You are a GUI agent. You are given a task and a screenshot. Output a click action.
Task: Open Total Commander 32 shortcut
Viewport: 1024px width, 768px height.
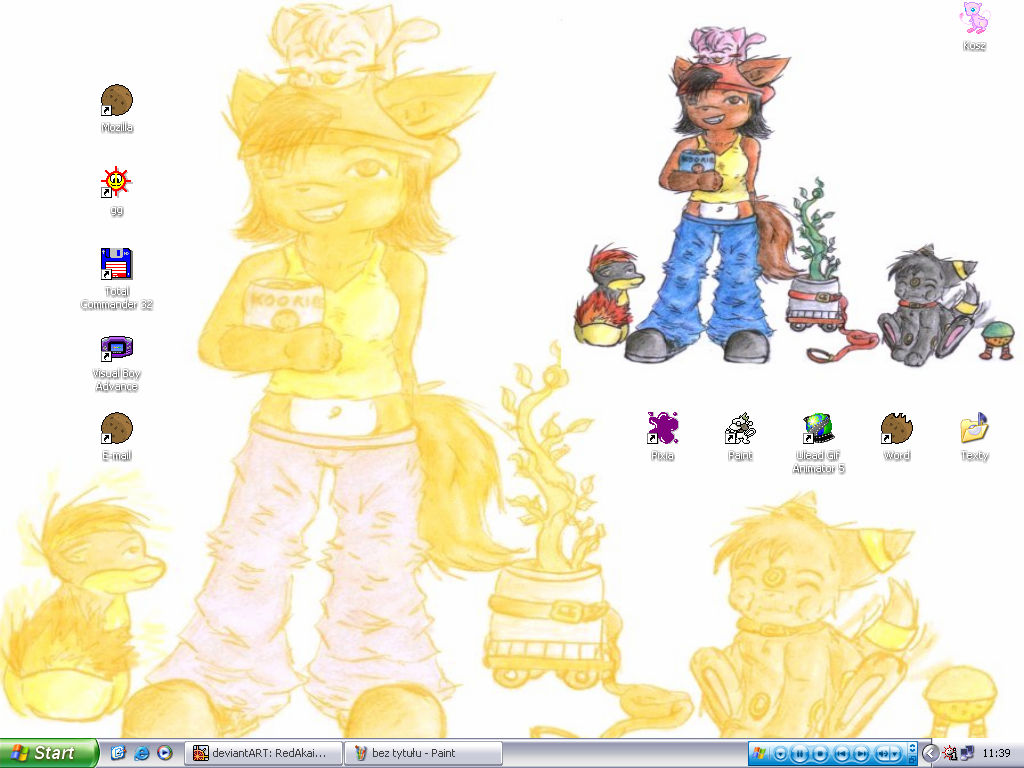[117, 279]
